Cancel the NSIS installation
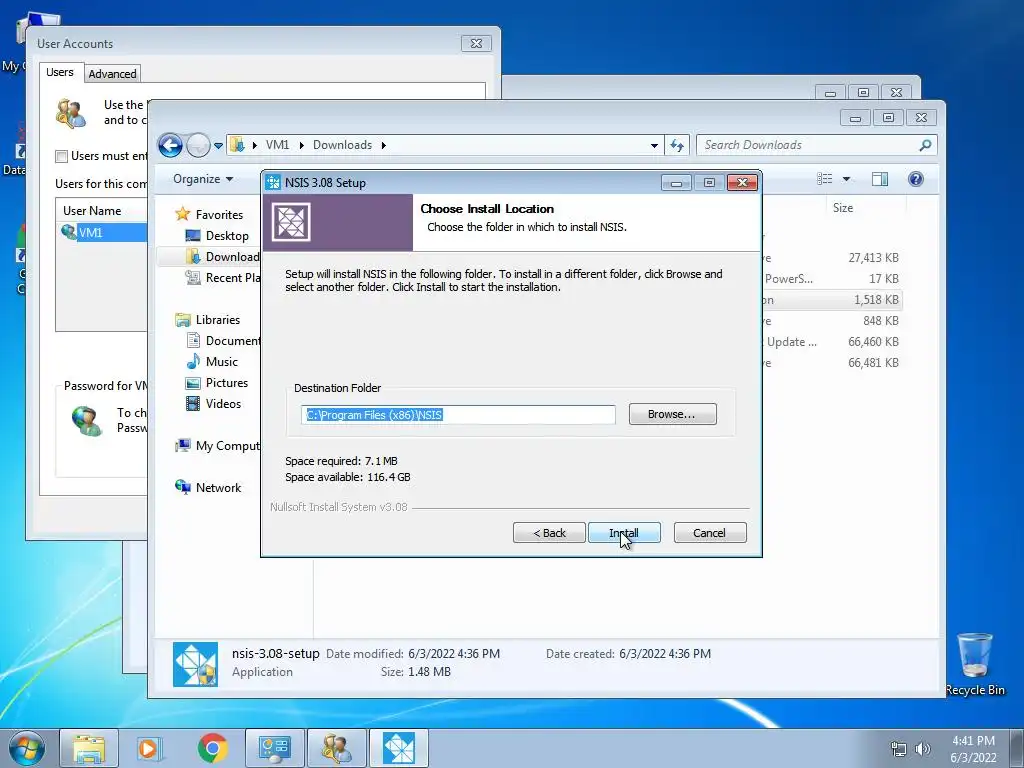This screenshot has height=768, width=1024. (x=709, y=533)
